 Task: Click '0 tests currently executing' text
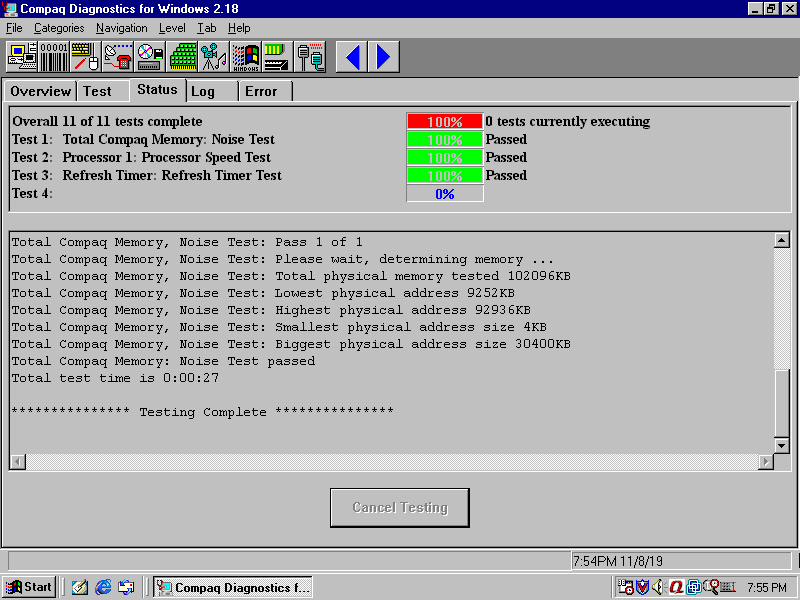pos(568,121)
